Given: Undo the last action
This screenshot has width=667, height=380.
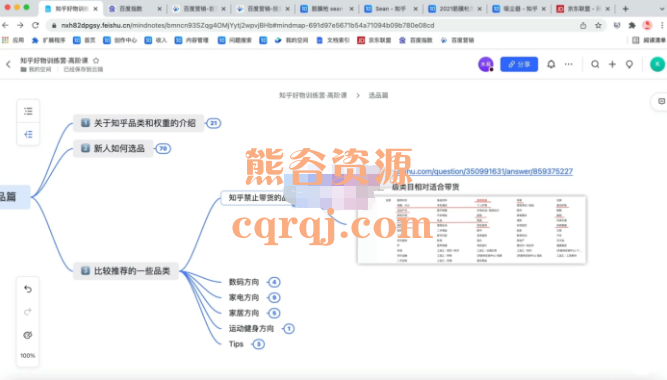Looking at the screenshot, I should point(28,289).
